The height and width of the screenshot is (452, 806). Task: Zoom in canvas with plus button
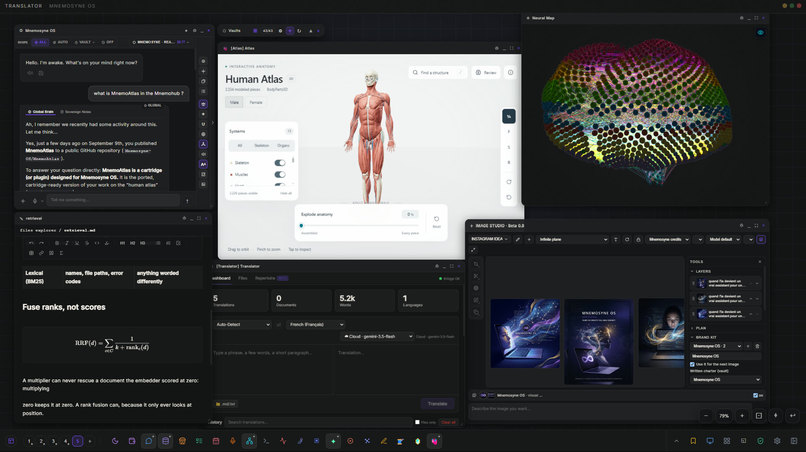(x=742, y=415)
